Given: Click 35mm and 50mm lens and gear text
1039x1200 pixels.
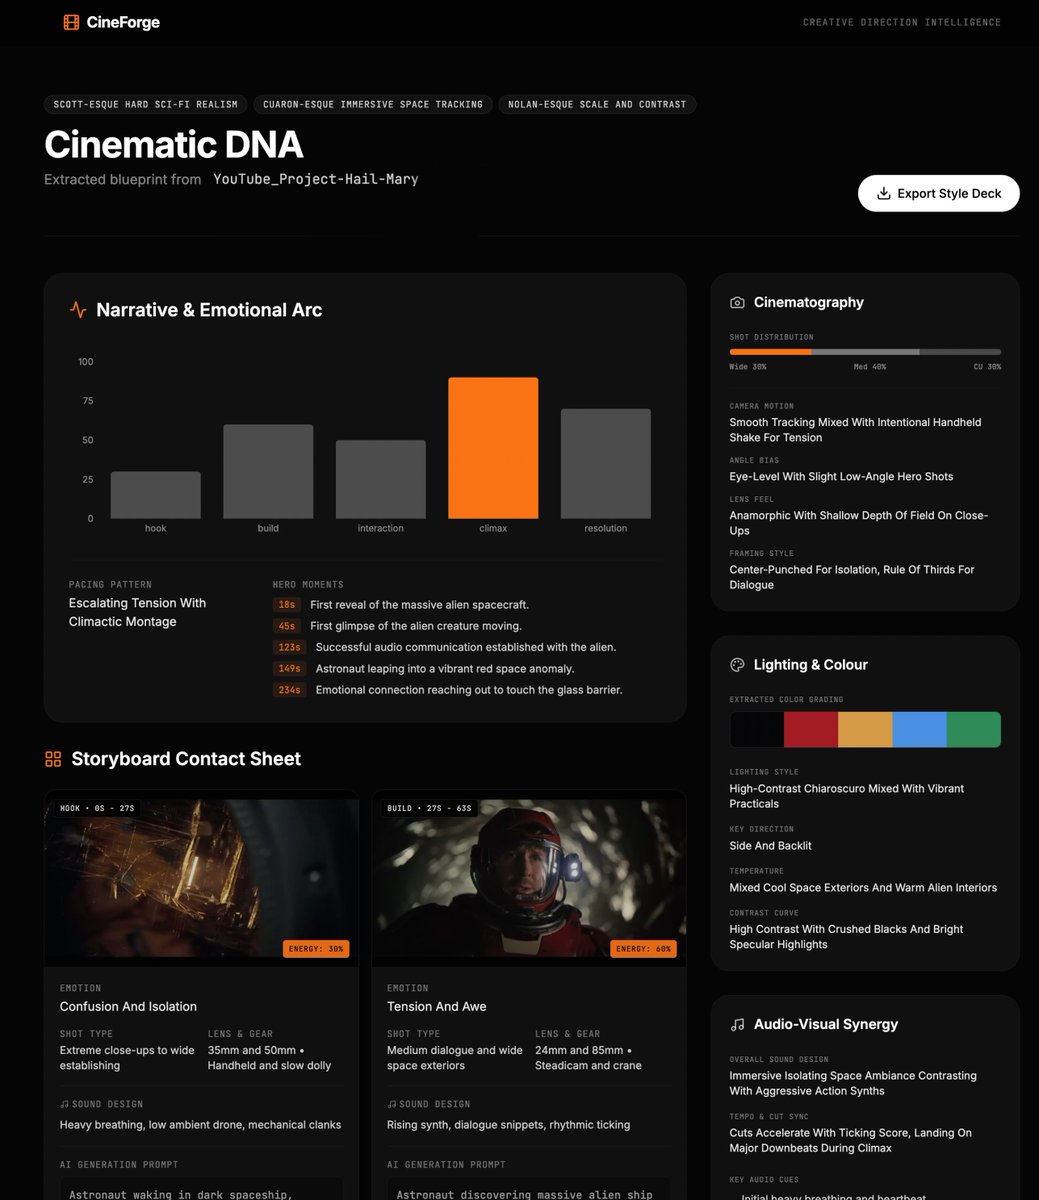Looking at the screenshot, I should pos(269,1058).
